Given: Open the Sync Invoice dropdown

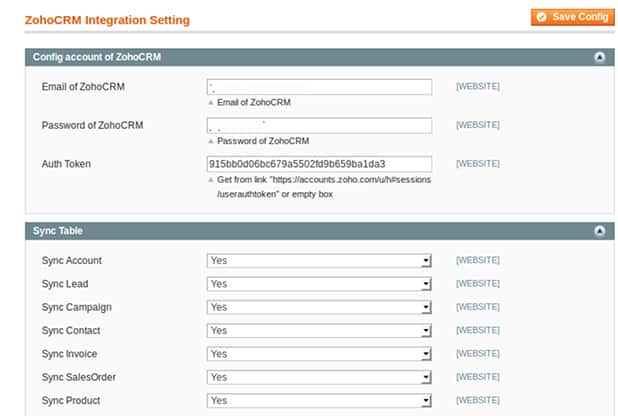Looking at the screenshot, I should [x=319, y=354].
